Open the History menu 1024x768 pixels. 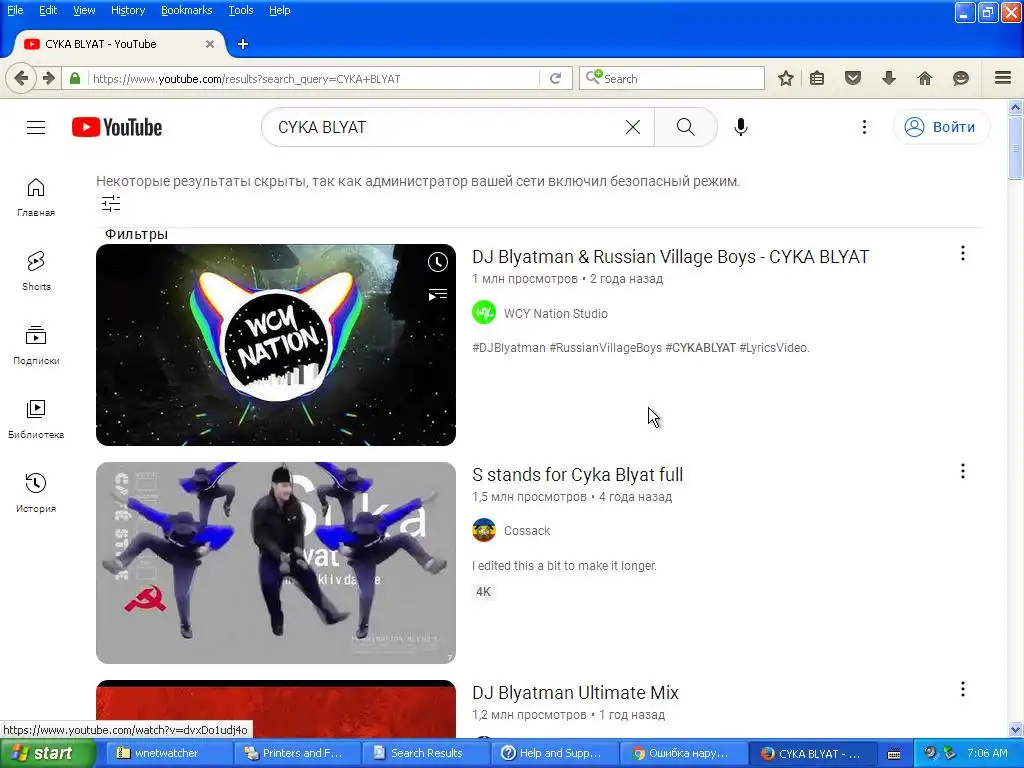(128, 10)
